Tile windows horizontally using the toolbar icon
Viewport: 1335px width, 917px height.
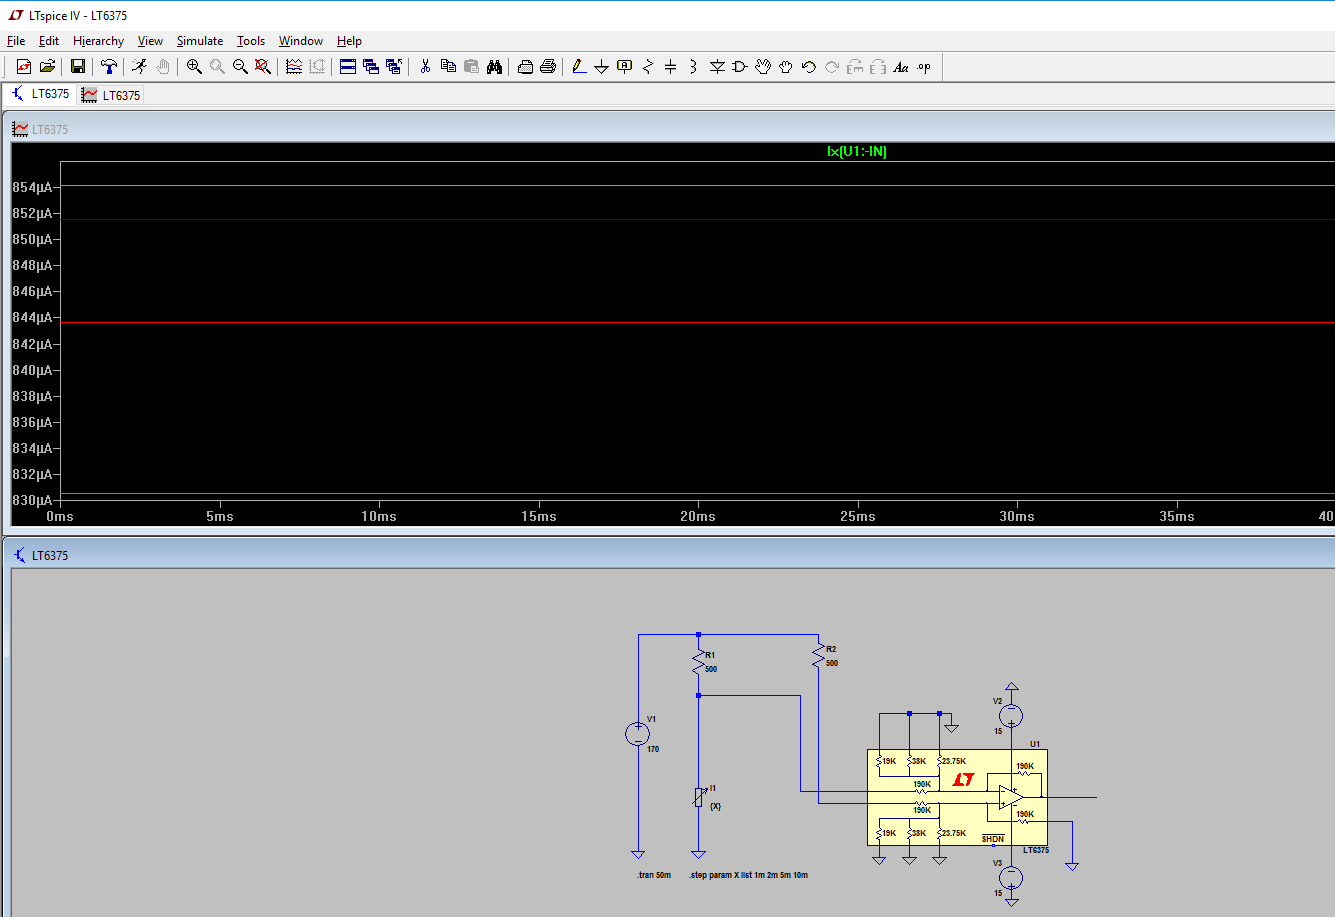tap(348, 67)
